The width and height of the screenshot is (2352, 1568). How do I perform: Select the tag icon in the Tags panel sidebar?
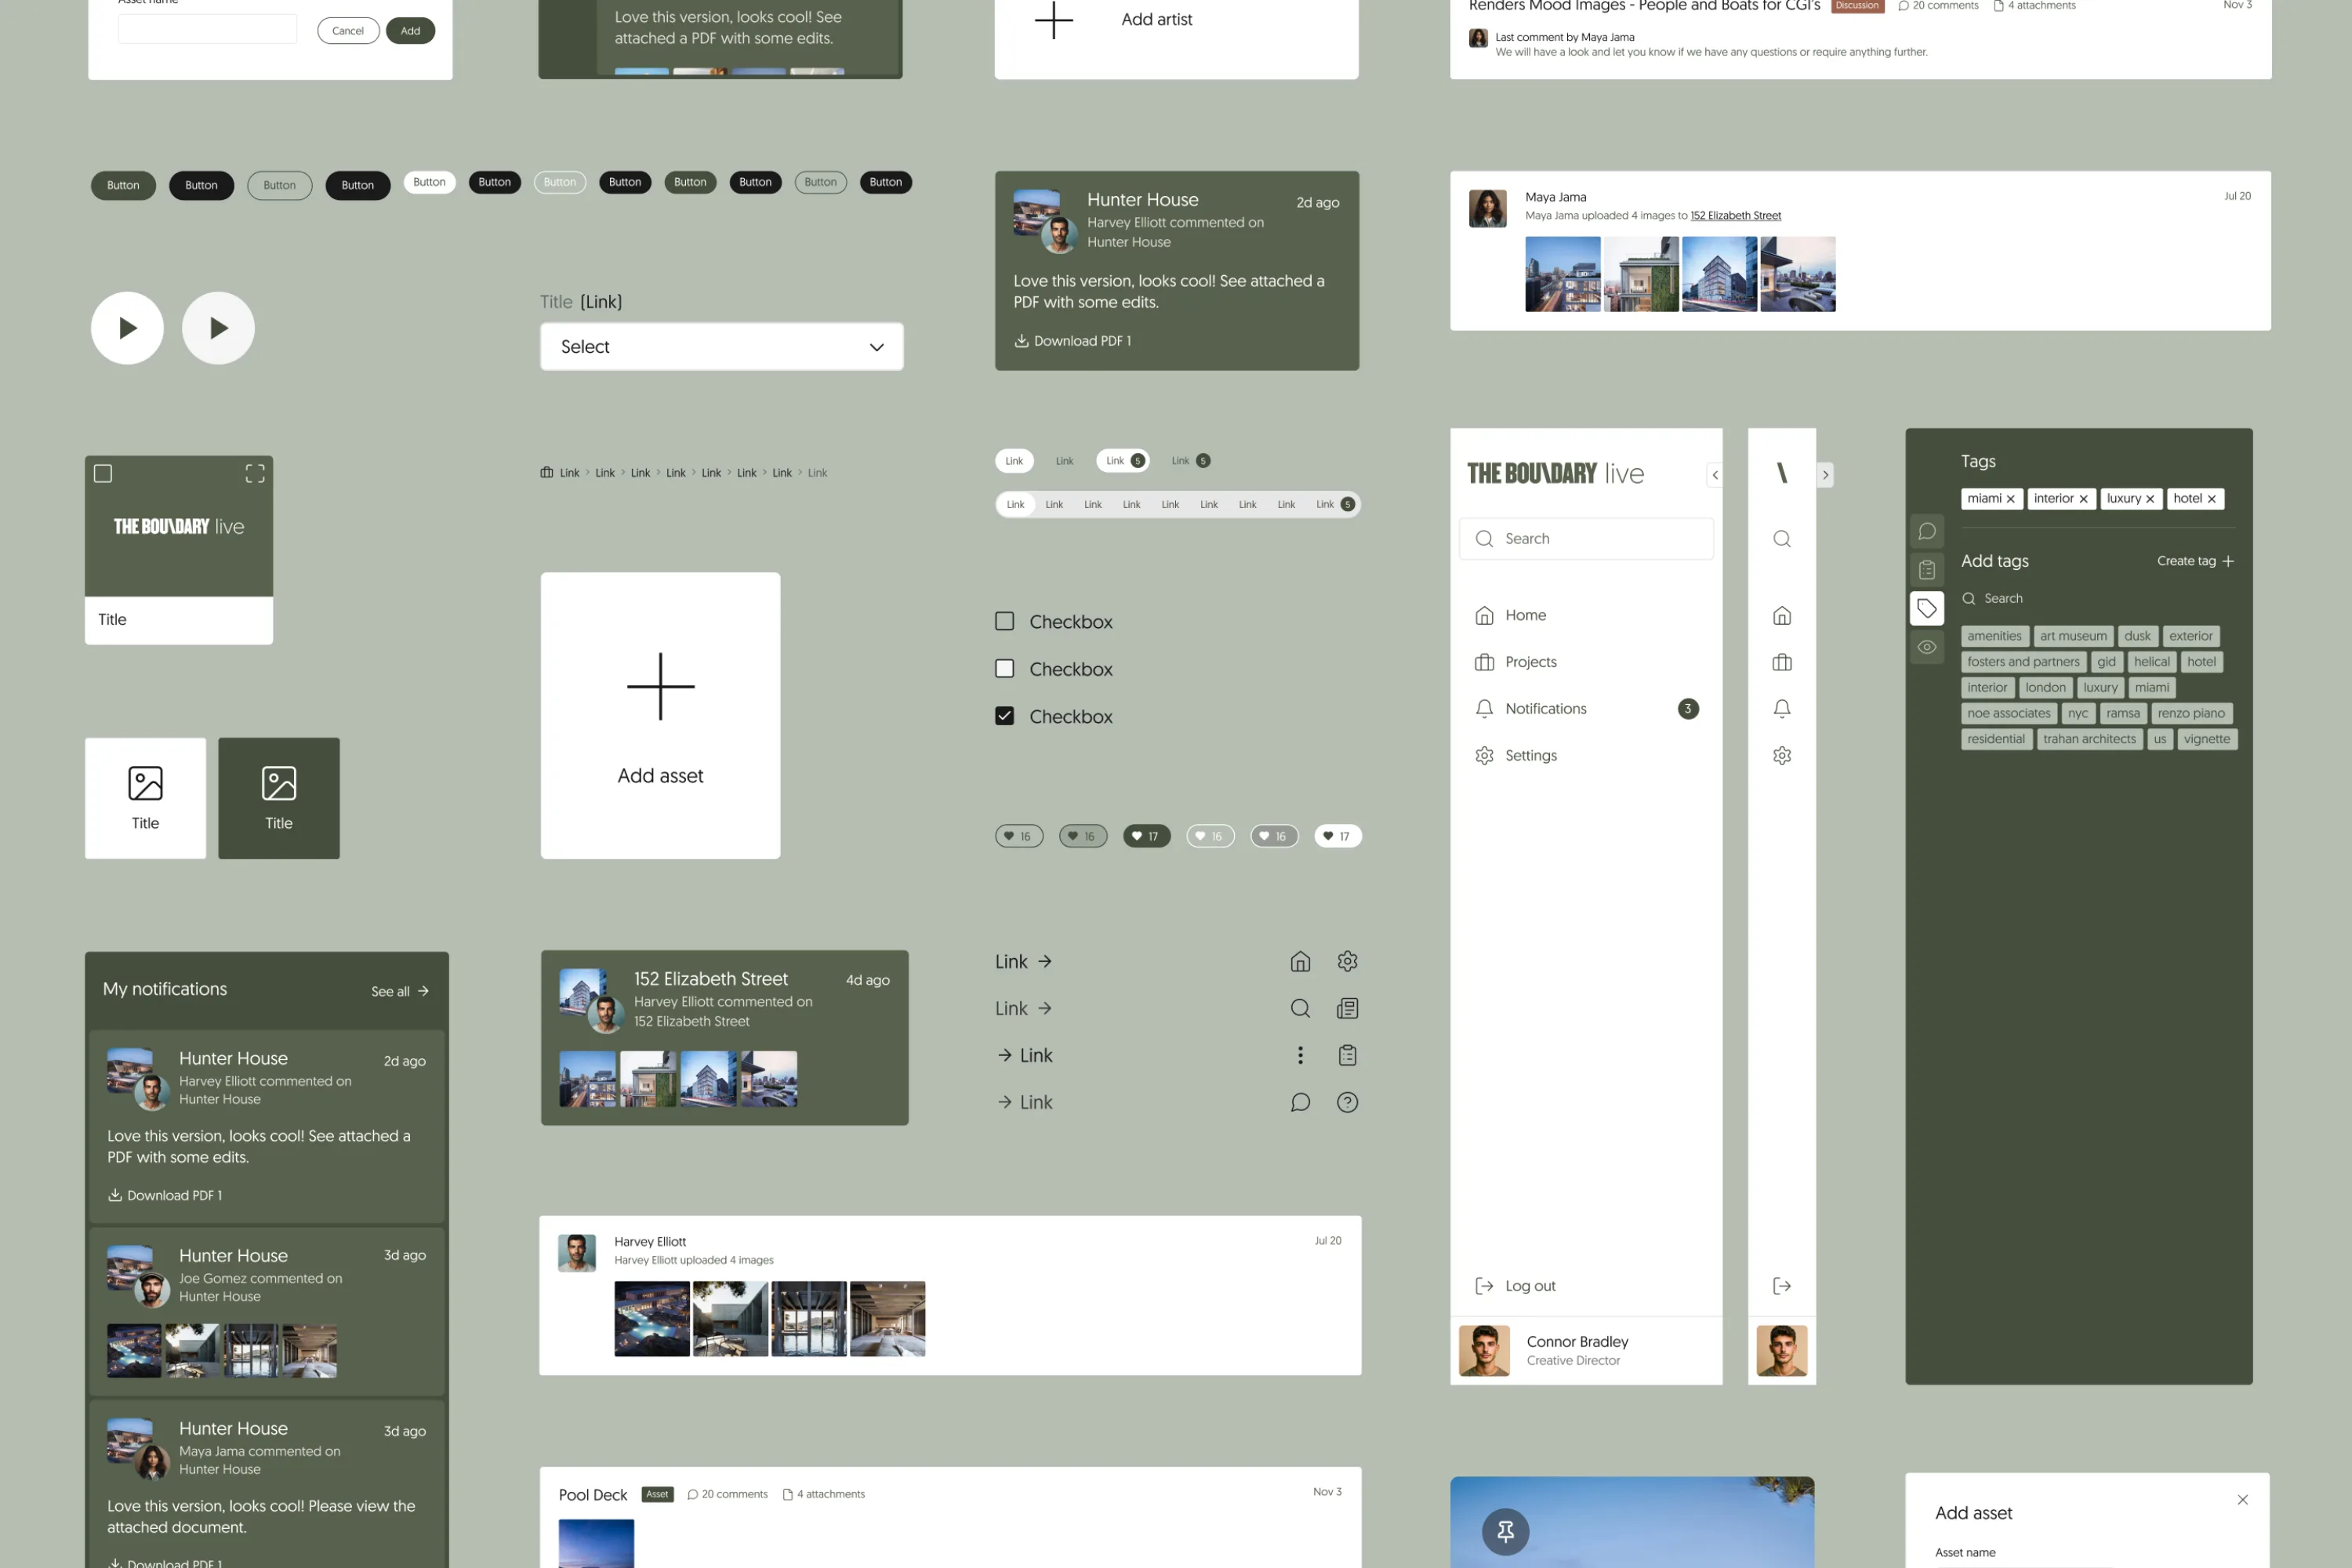click(1927, 608)
